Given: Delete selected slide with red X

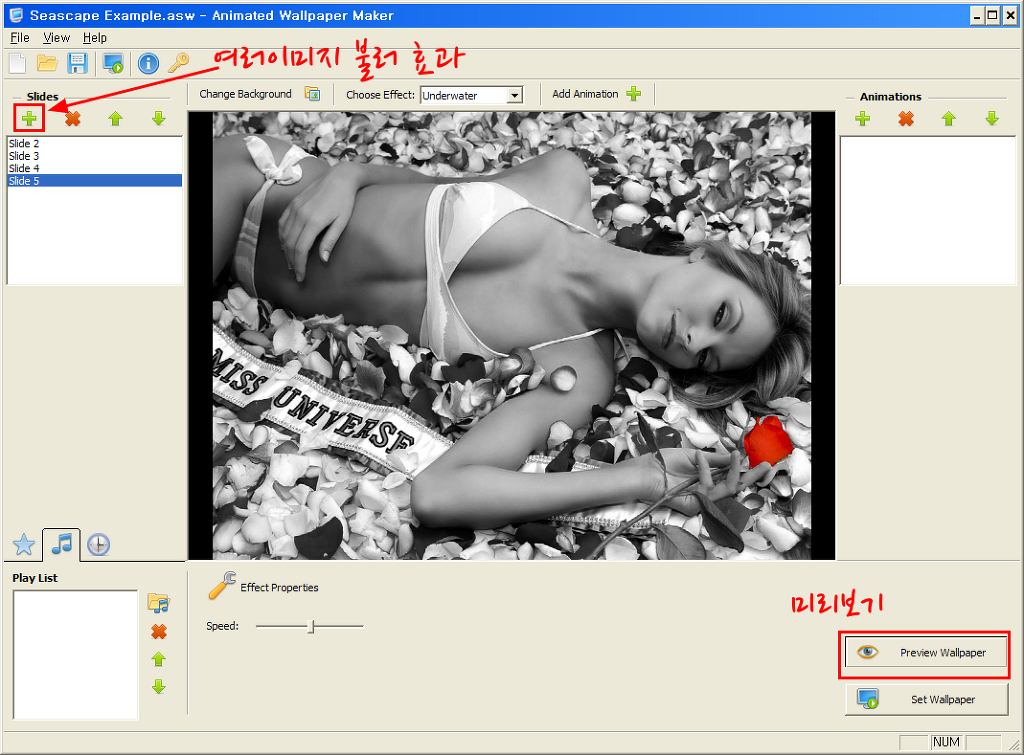Looking at the screenshot, I should 72,118.
